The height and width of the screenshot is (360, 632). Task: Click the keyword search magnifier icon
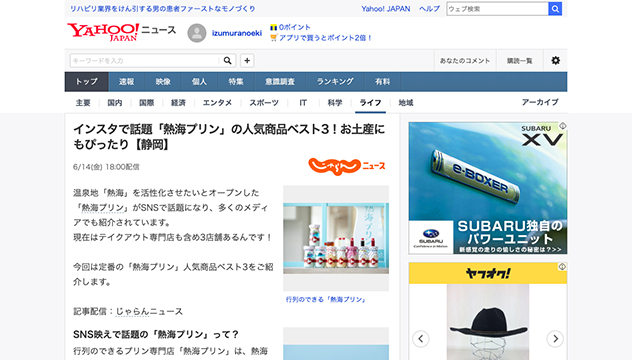click(227, 60)
